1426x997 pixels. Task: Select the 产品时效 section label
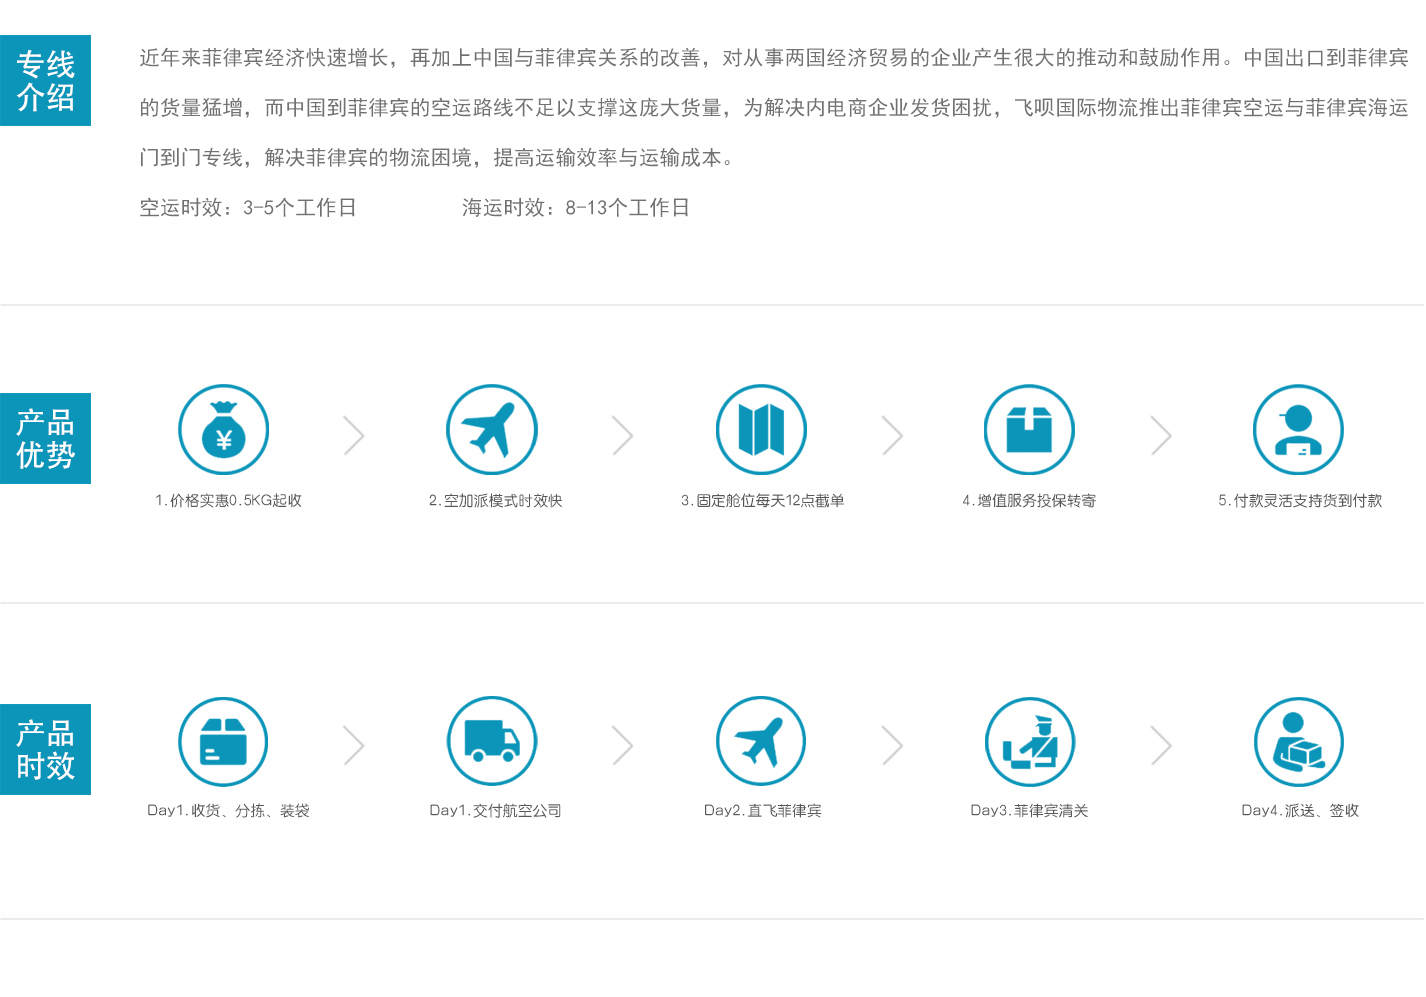pyautogui.click(x=46, y=750)
